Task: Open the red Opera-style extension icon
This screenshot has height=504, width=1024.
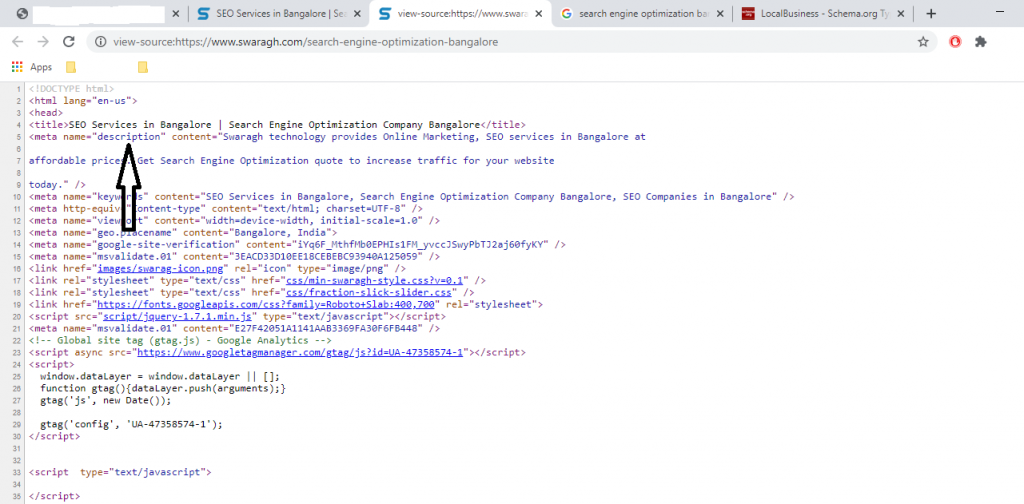Action: 955,42
